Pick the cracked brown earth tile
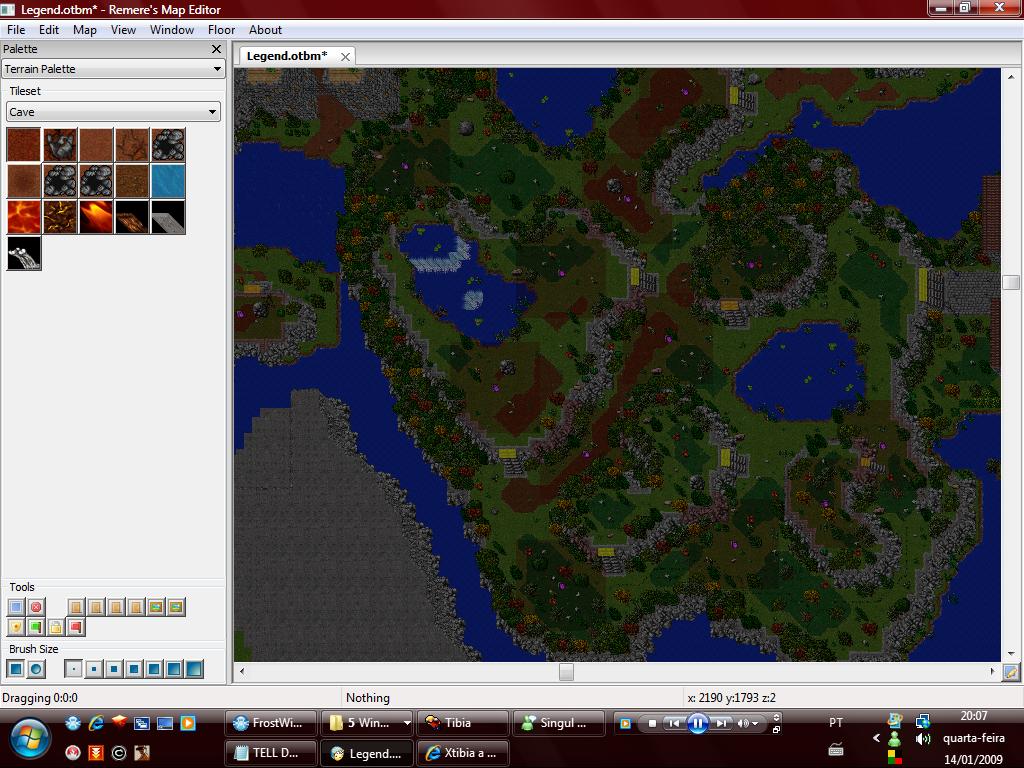 132,145
